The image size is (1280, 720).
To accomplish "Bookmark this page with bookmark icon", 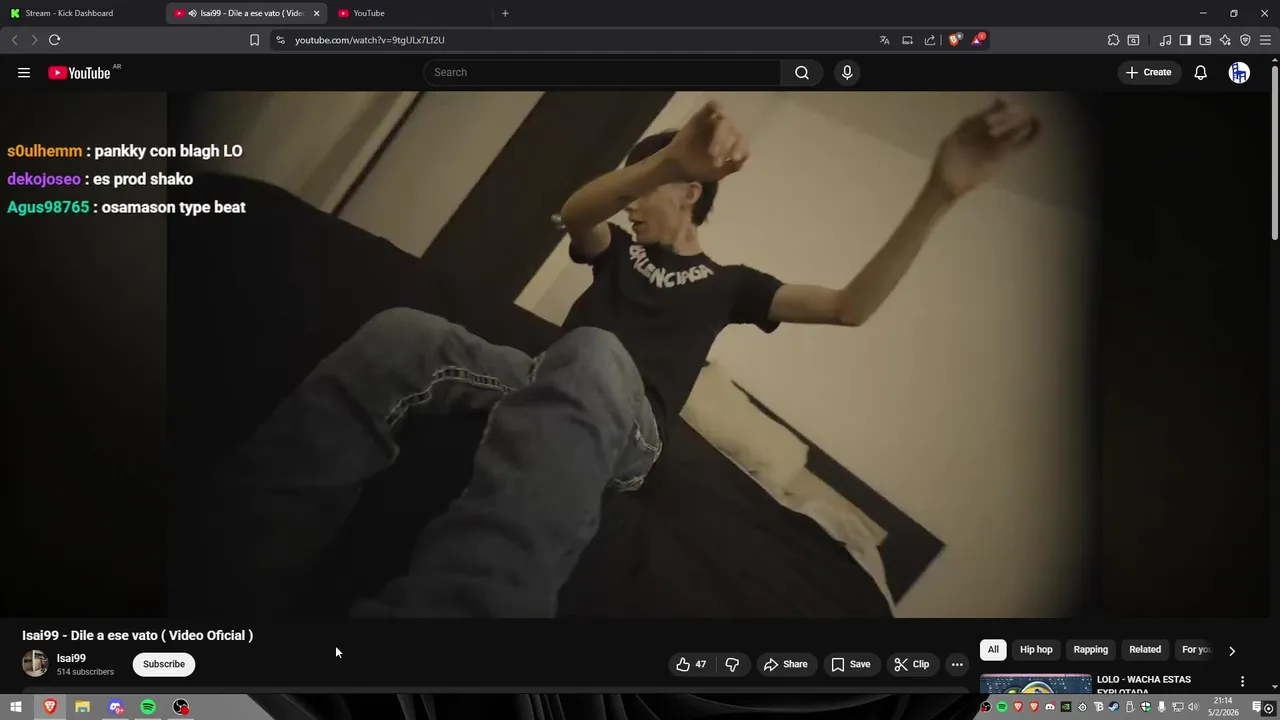I will tap(254, 40).
